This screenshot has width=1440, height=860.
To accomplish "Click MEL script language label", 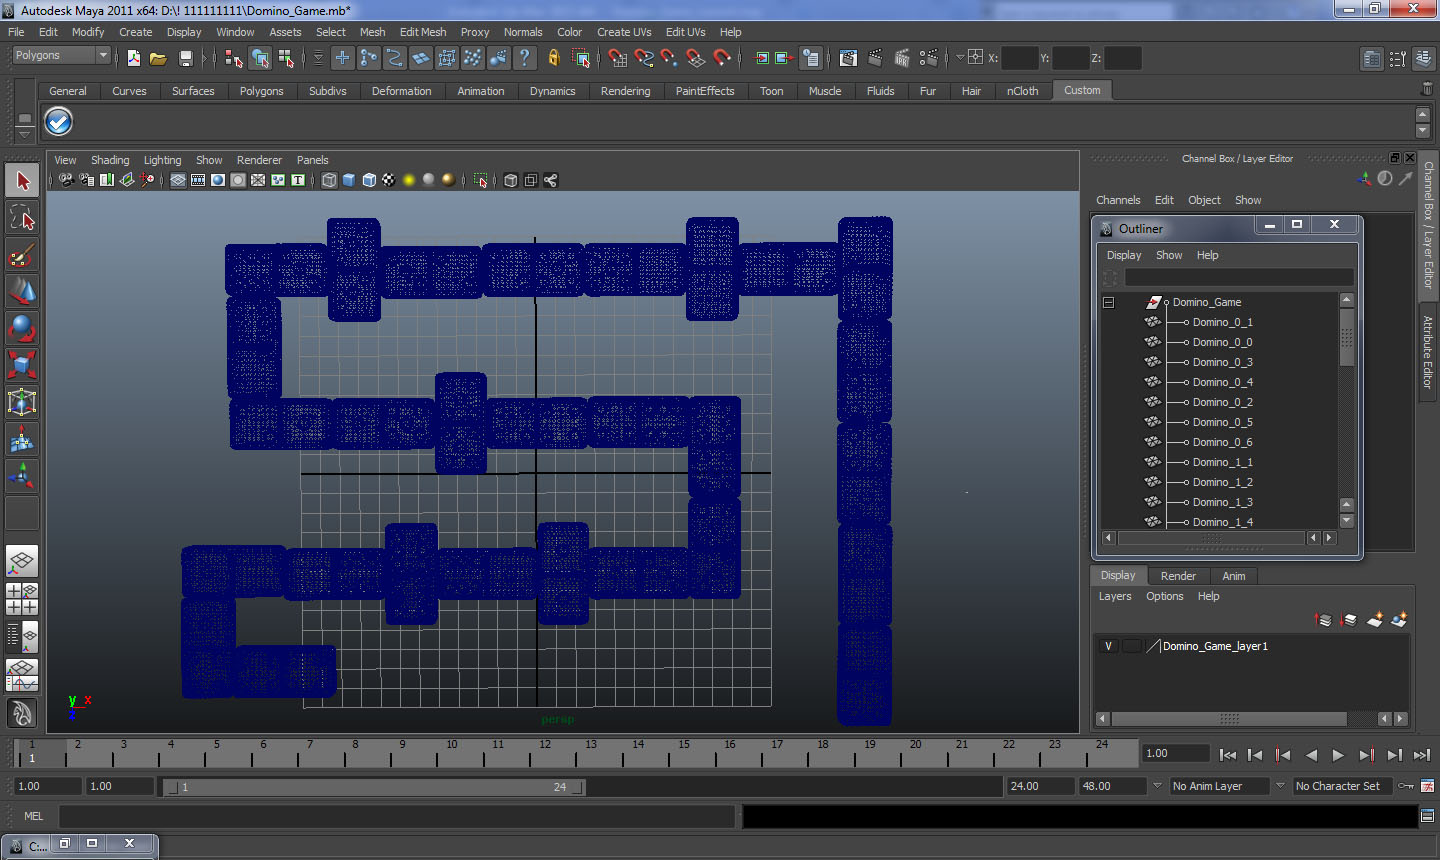I will (34, 816).
